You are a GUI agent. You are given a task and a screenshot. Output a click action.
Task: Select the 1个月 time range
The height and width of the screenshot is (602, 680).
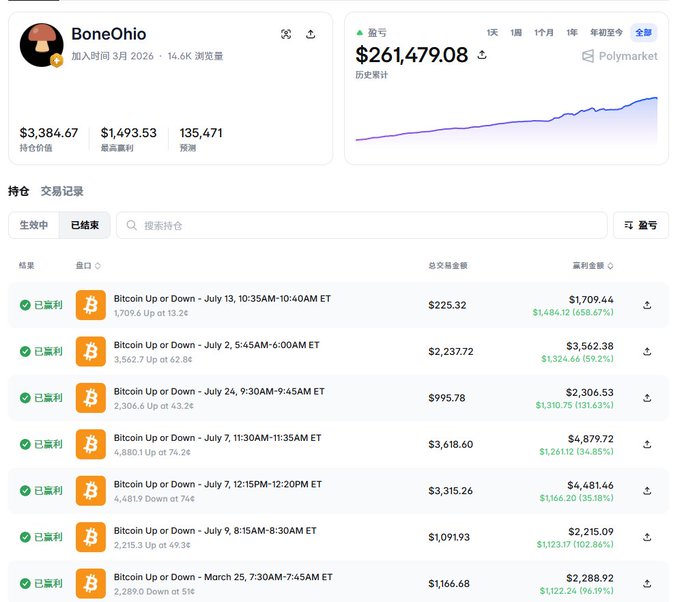coord(543,33)
